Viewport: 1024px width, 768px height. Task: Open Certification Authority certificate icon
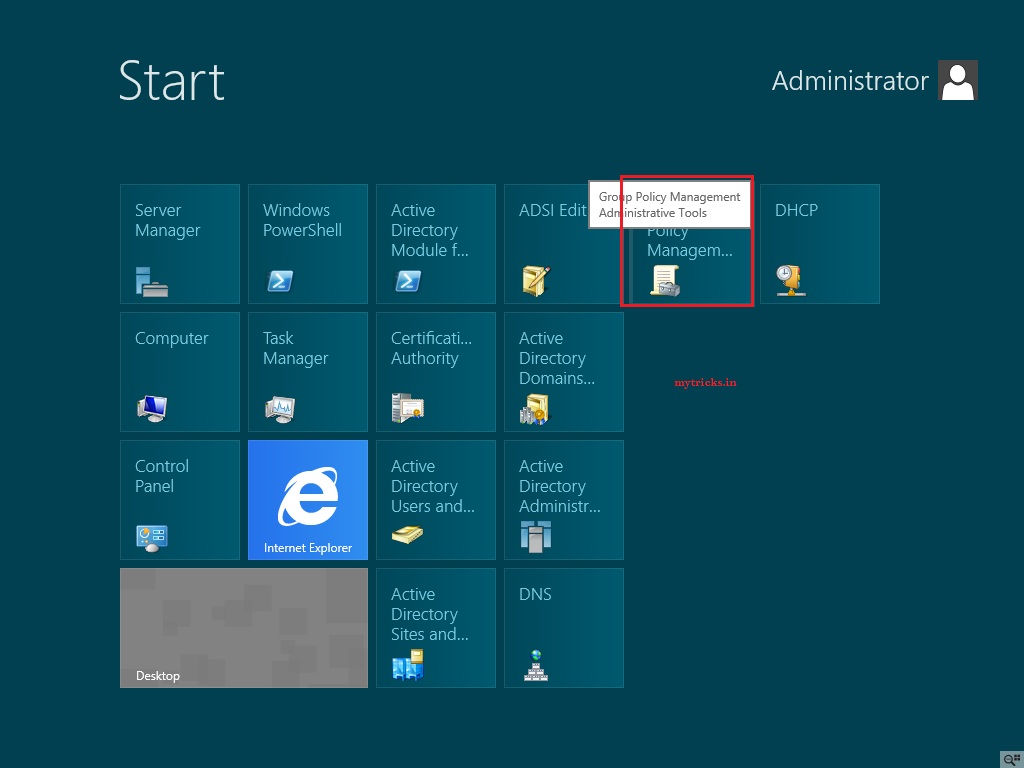click(408, 408)
